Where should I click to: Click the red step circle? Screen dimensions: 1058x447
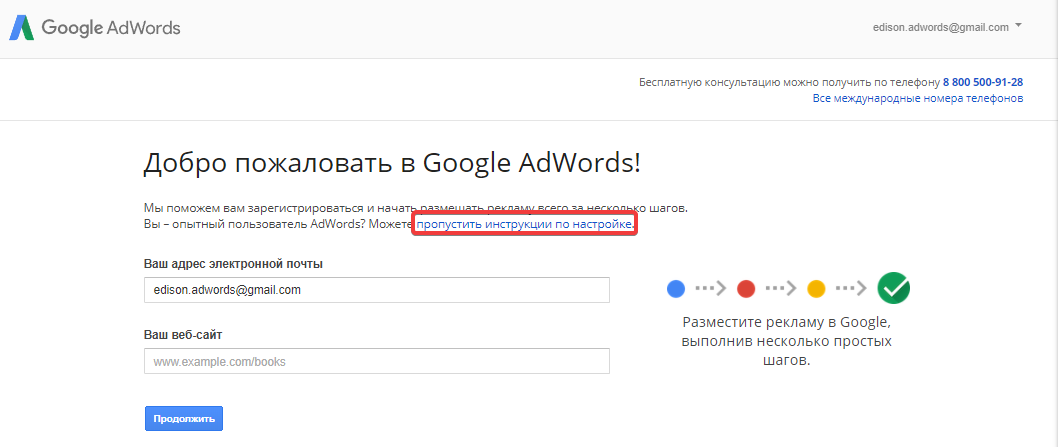(x=746, y=289)
